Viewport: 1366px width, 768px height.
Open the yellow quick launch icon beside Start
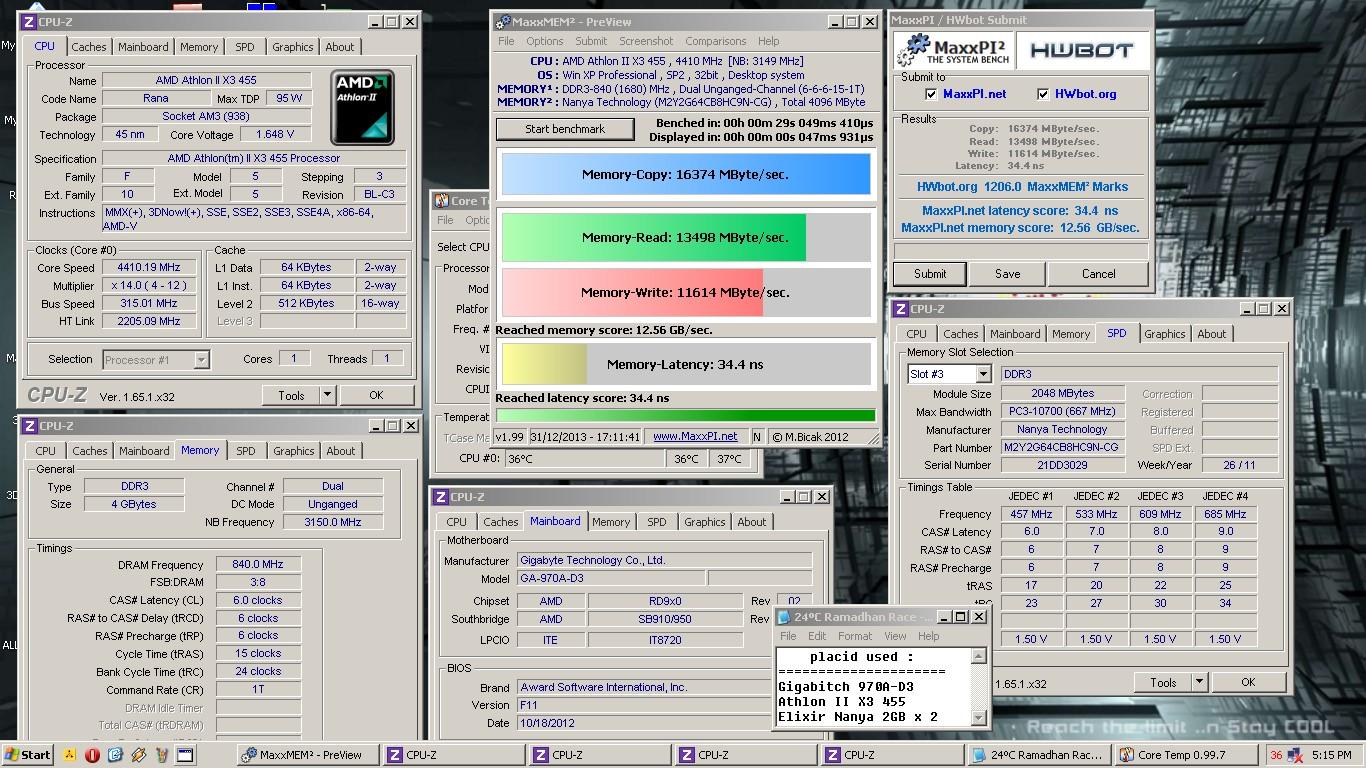(70, 755)
